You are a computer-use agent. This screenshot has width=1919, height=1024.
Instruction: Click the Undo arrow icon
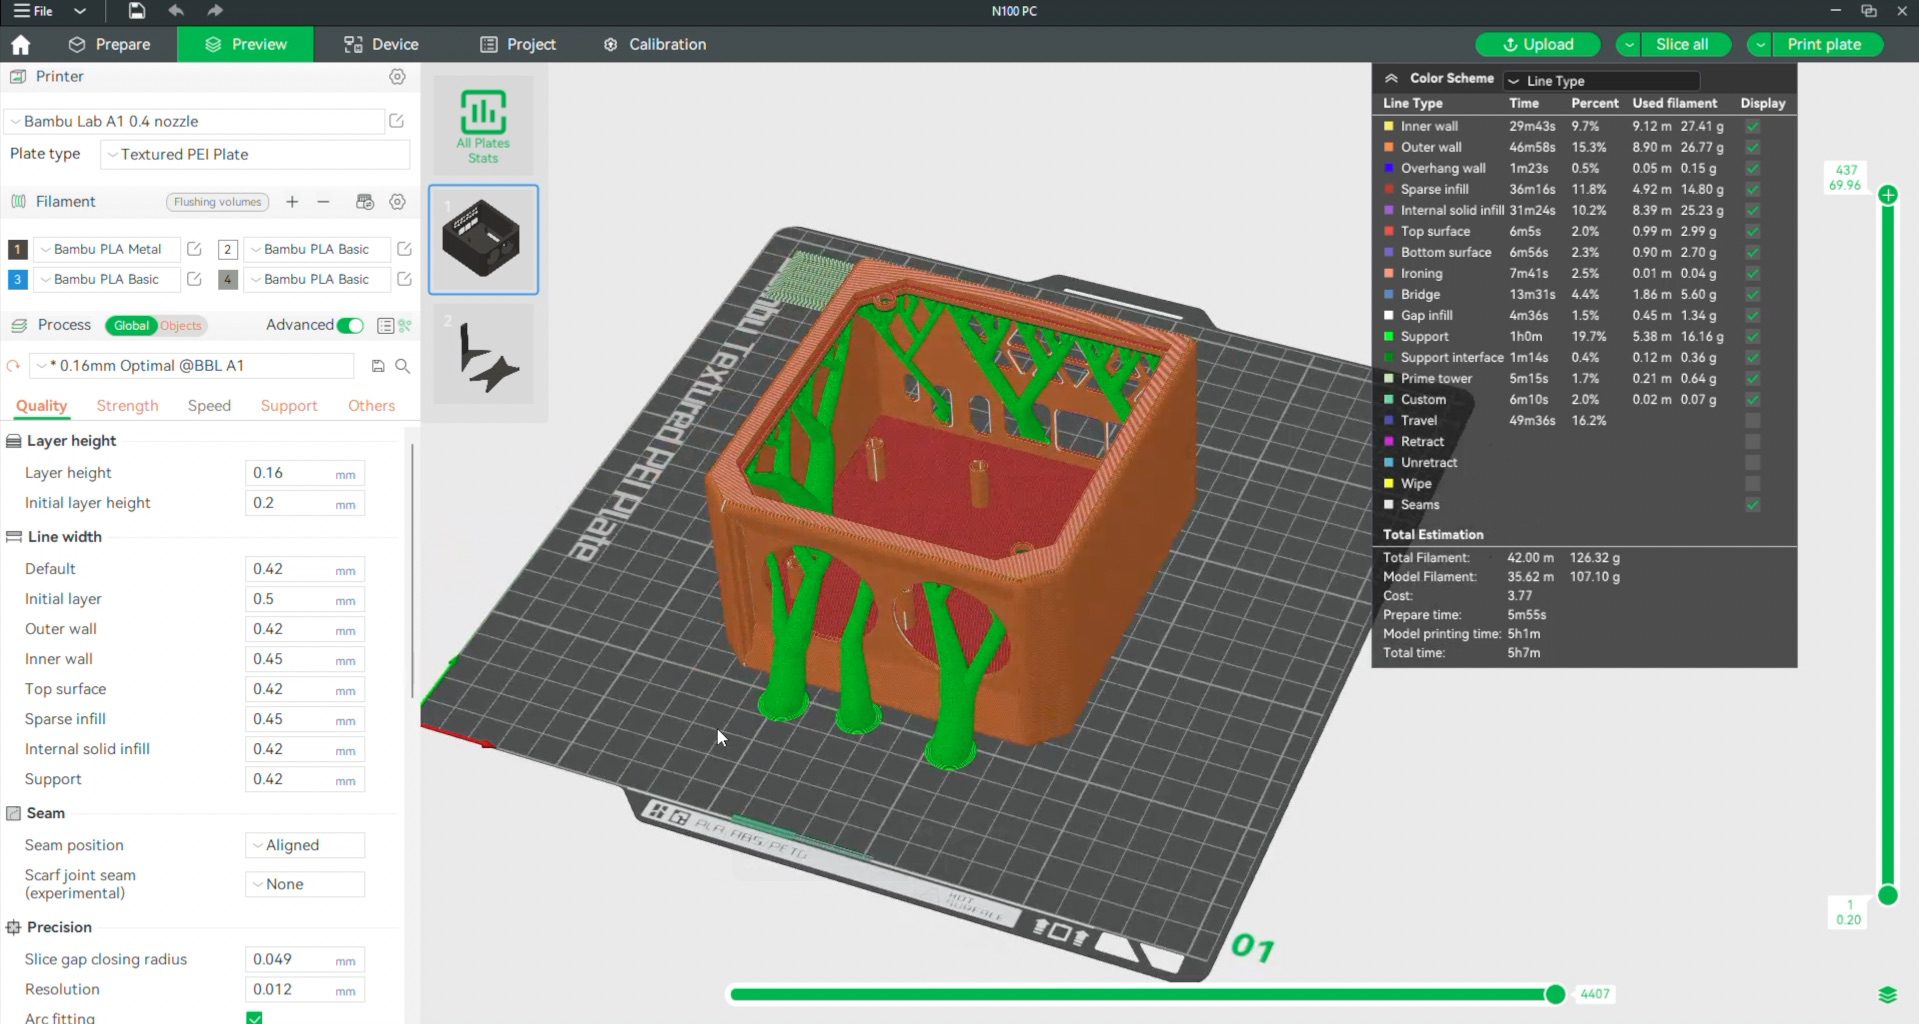176,11
